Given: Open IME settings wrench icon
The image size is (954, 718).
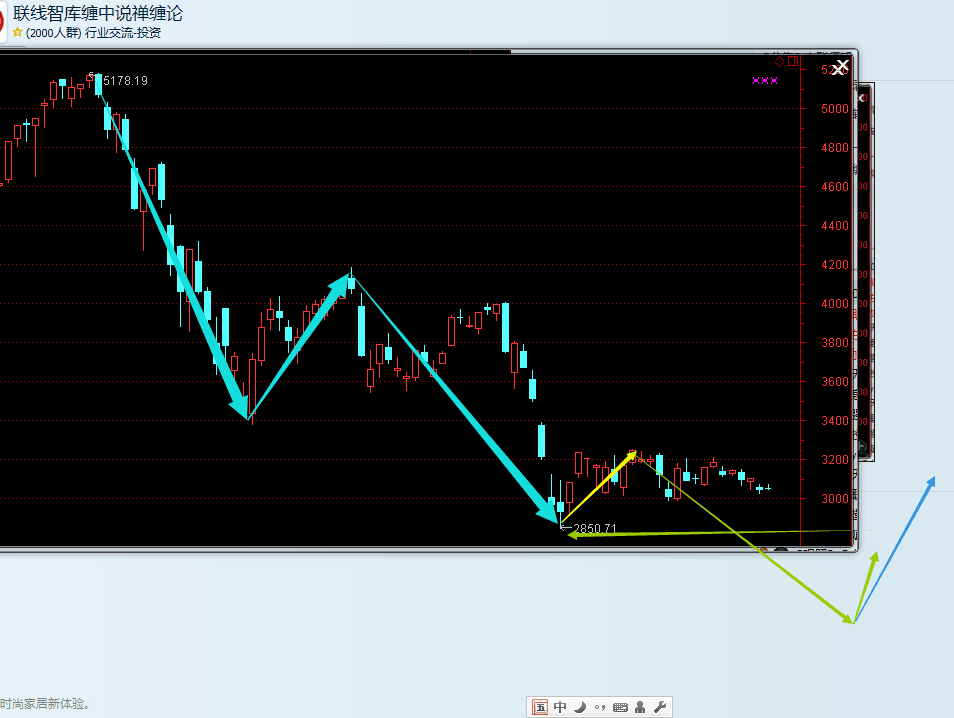Looking at the screenshot, I should (x=659, y=707).
